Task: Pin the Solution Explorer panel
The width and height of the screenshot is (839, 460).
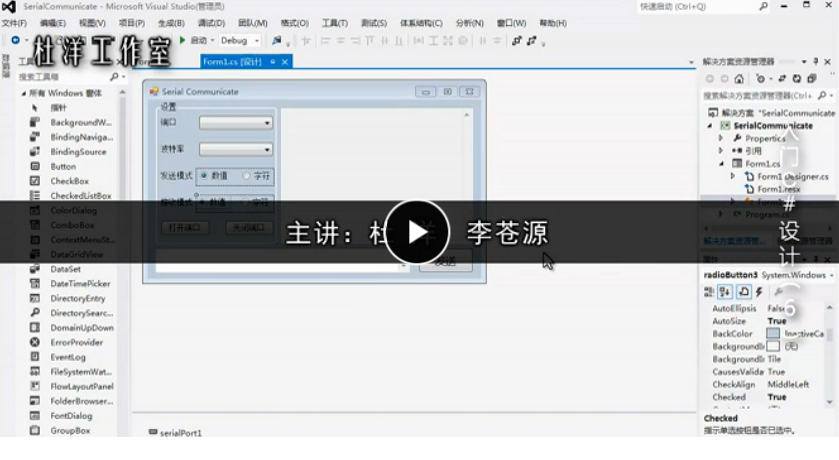Action: click(x=815, y=62)
